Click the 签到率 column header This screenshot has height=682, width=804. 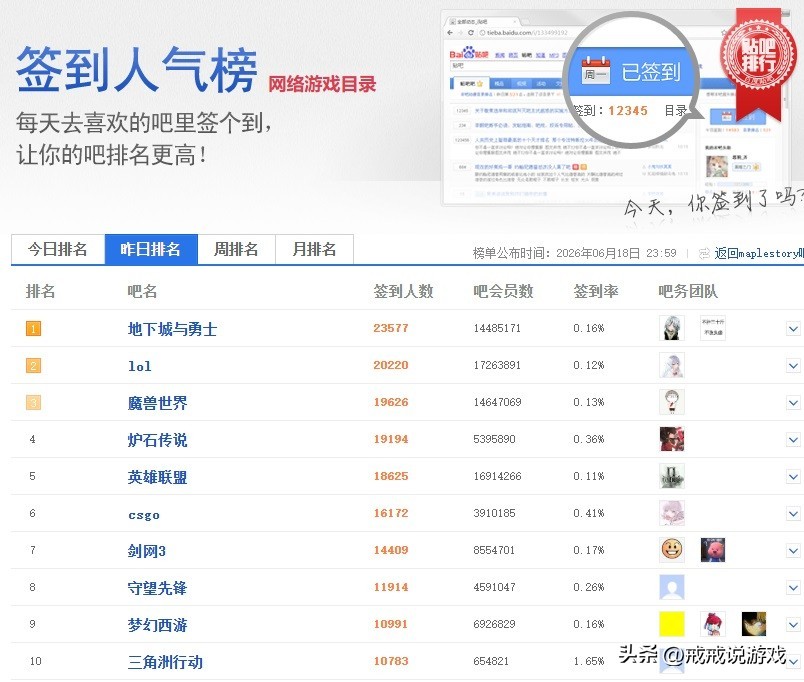(596, 291)
